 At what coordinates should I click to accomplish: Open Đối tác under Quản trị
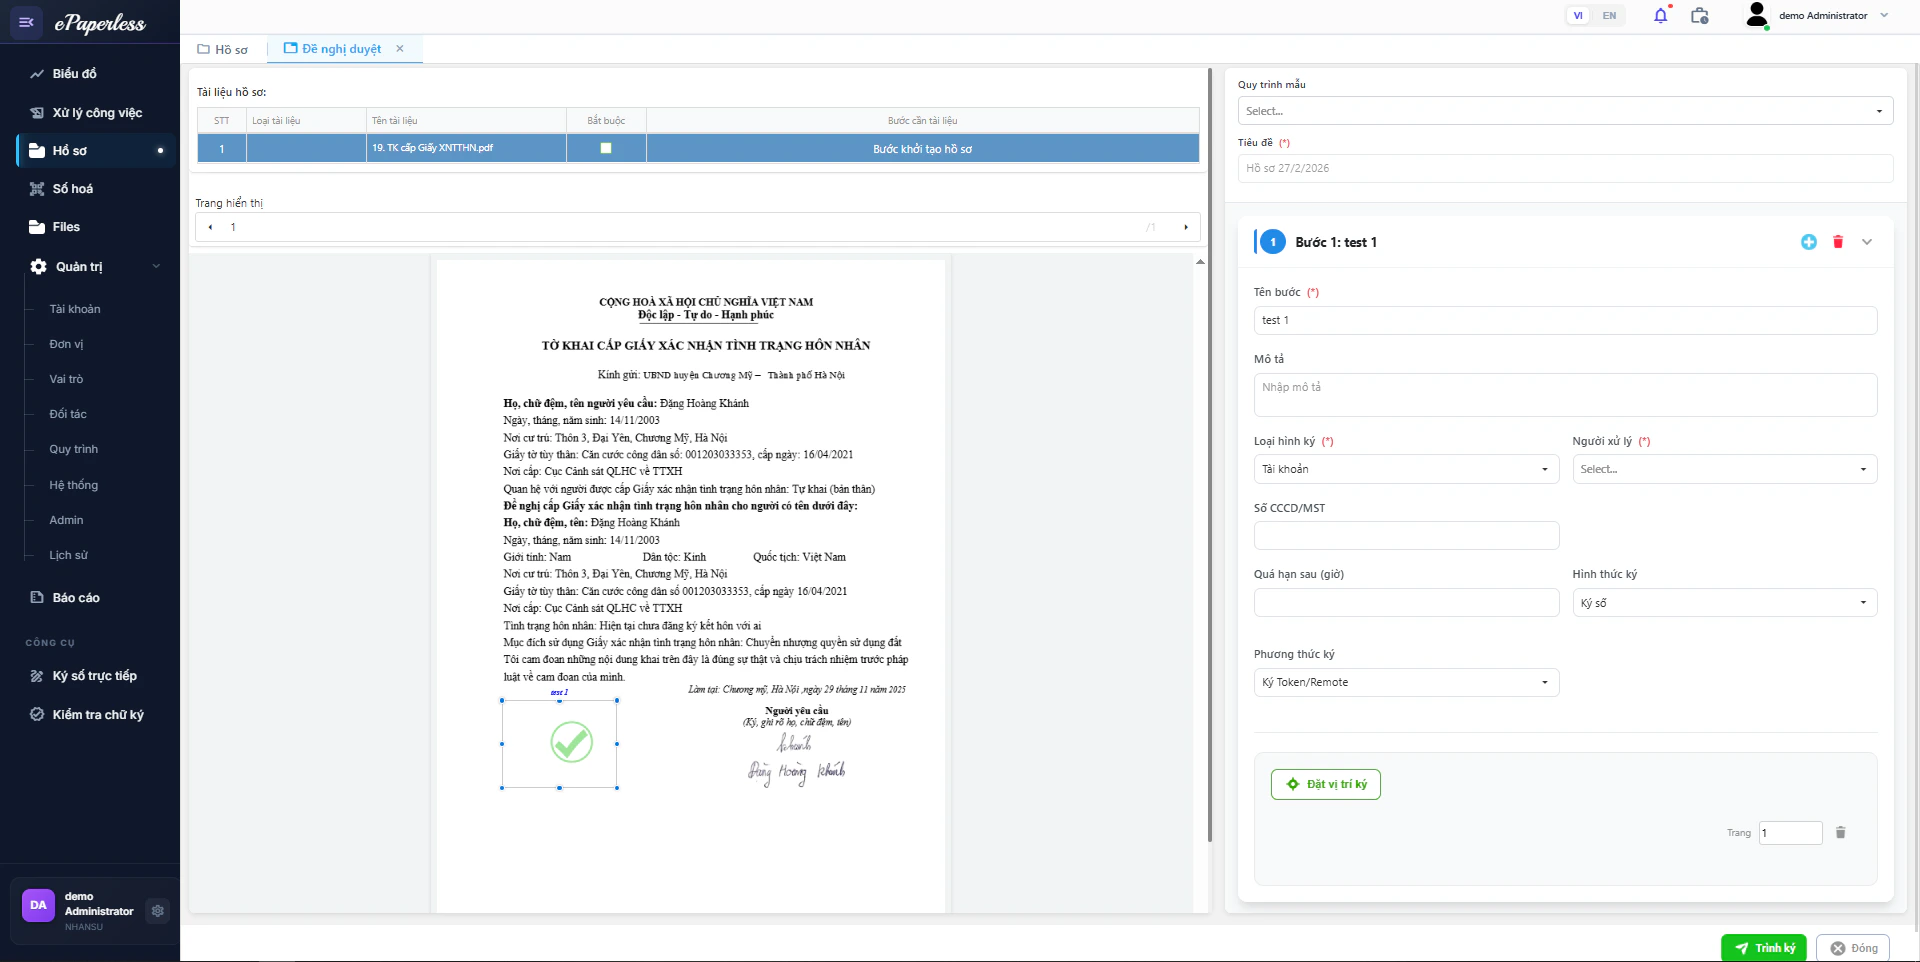point(68,414)
